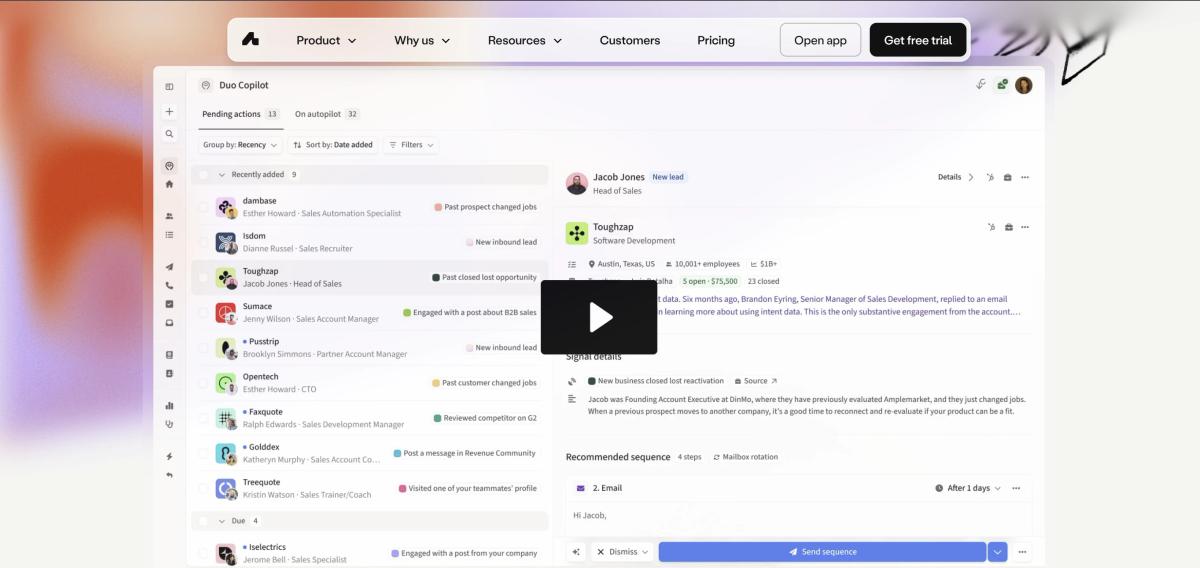Open the Dismiss options dropdown
Screen dimensions: 1200x568
621,552
